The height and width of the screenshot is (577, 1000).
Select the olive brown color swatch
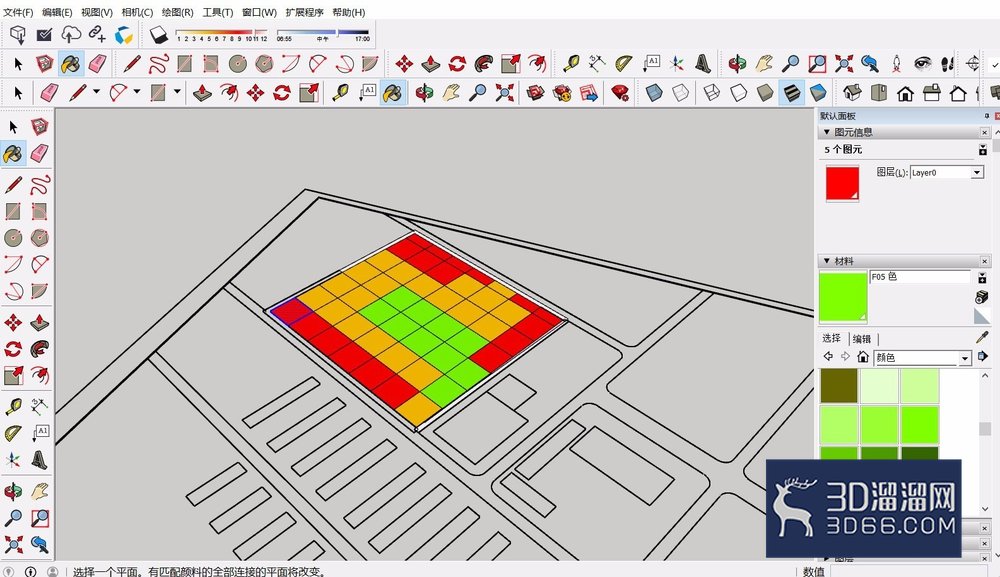click(x=839, y=386)
